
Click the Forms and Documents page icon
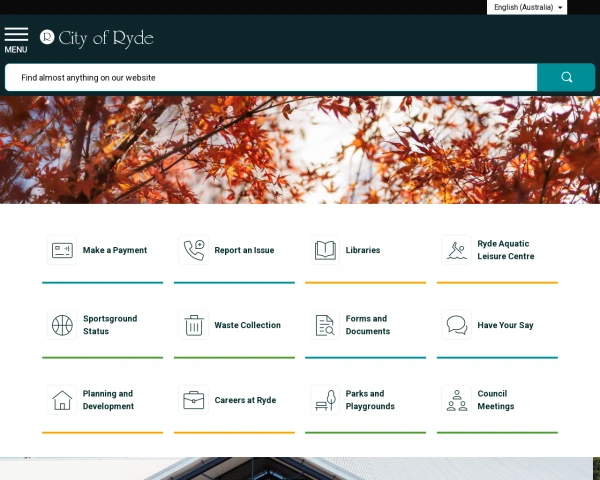coord(325,325)
